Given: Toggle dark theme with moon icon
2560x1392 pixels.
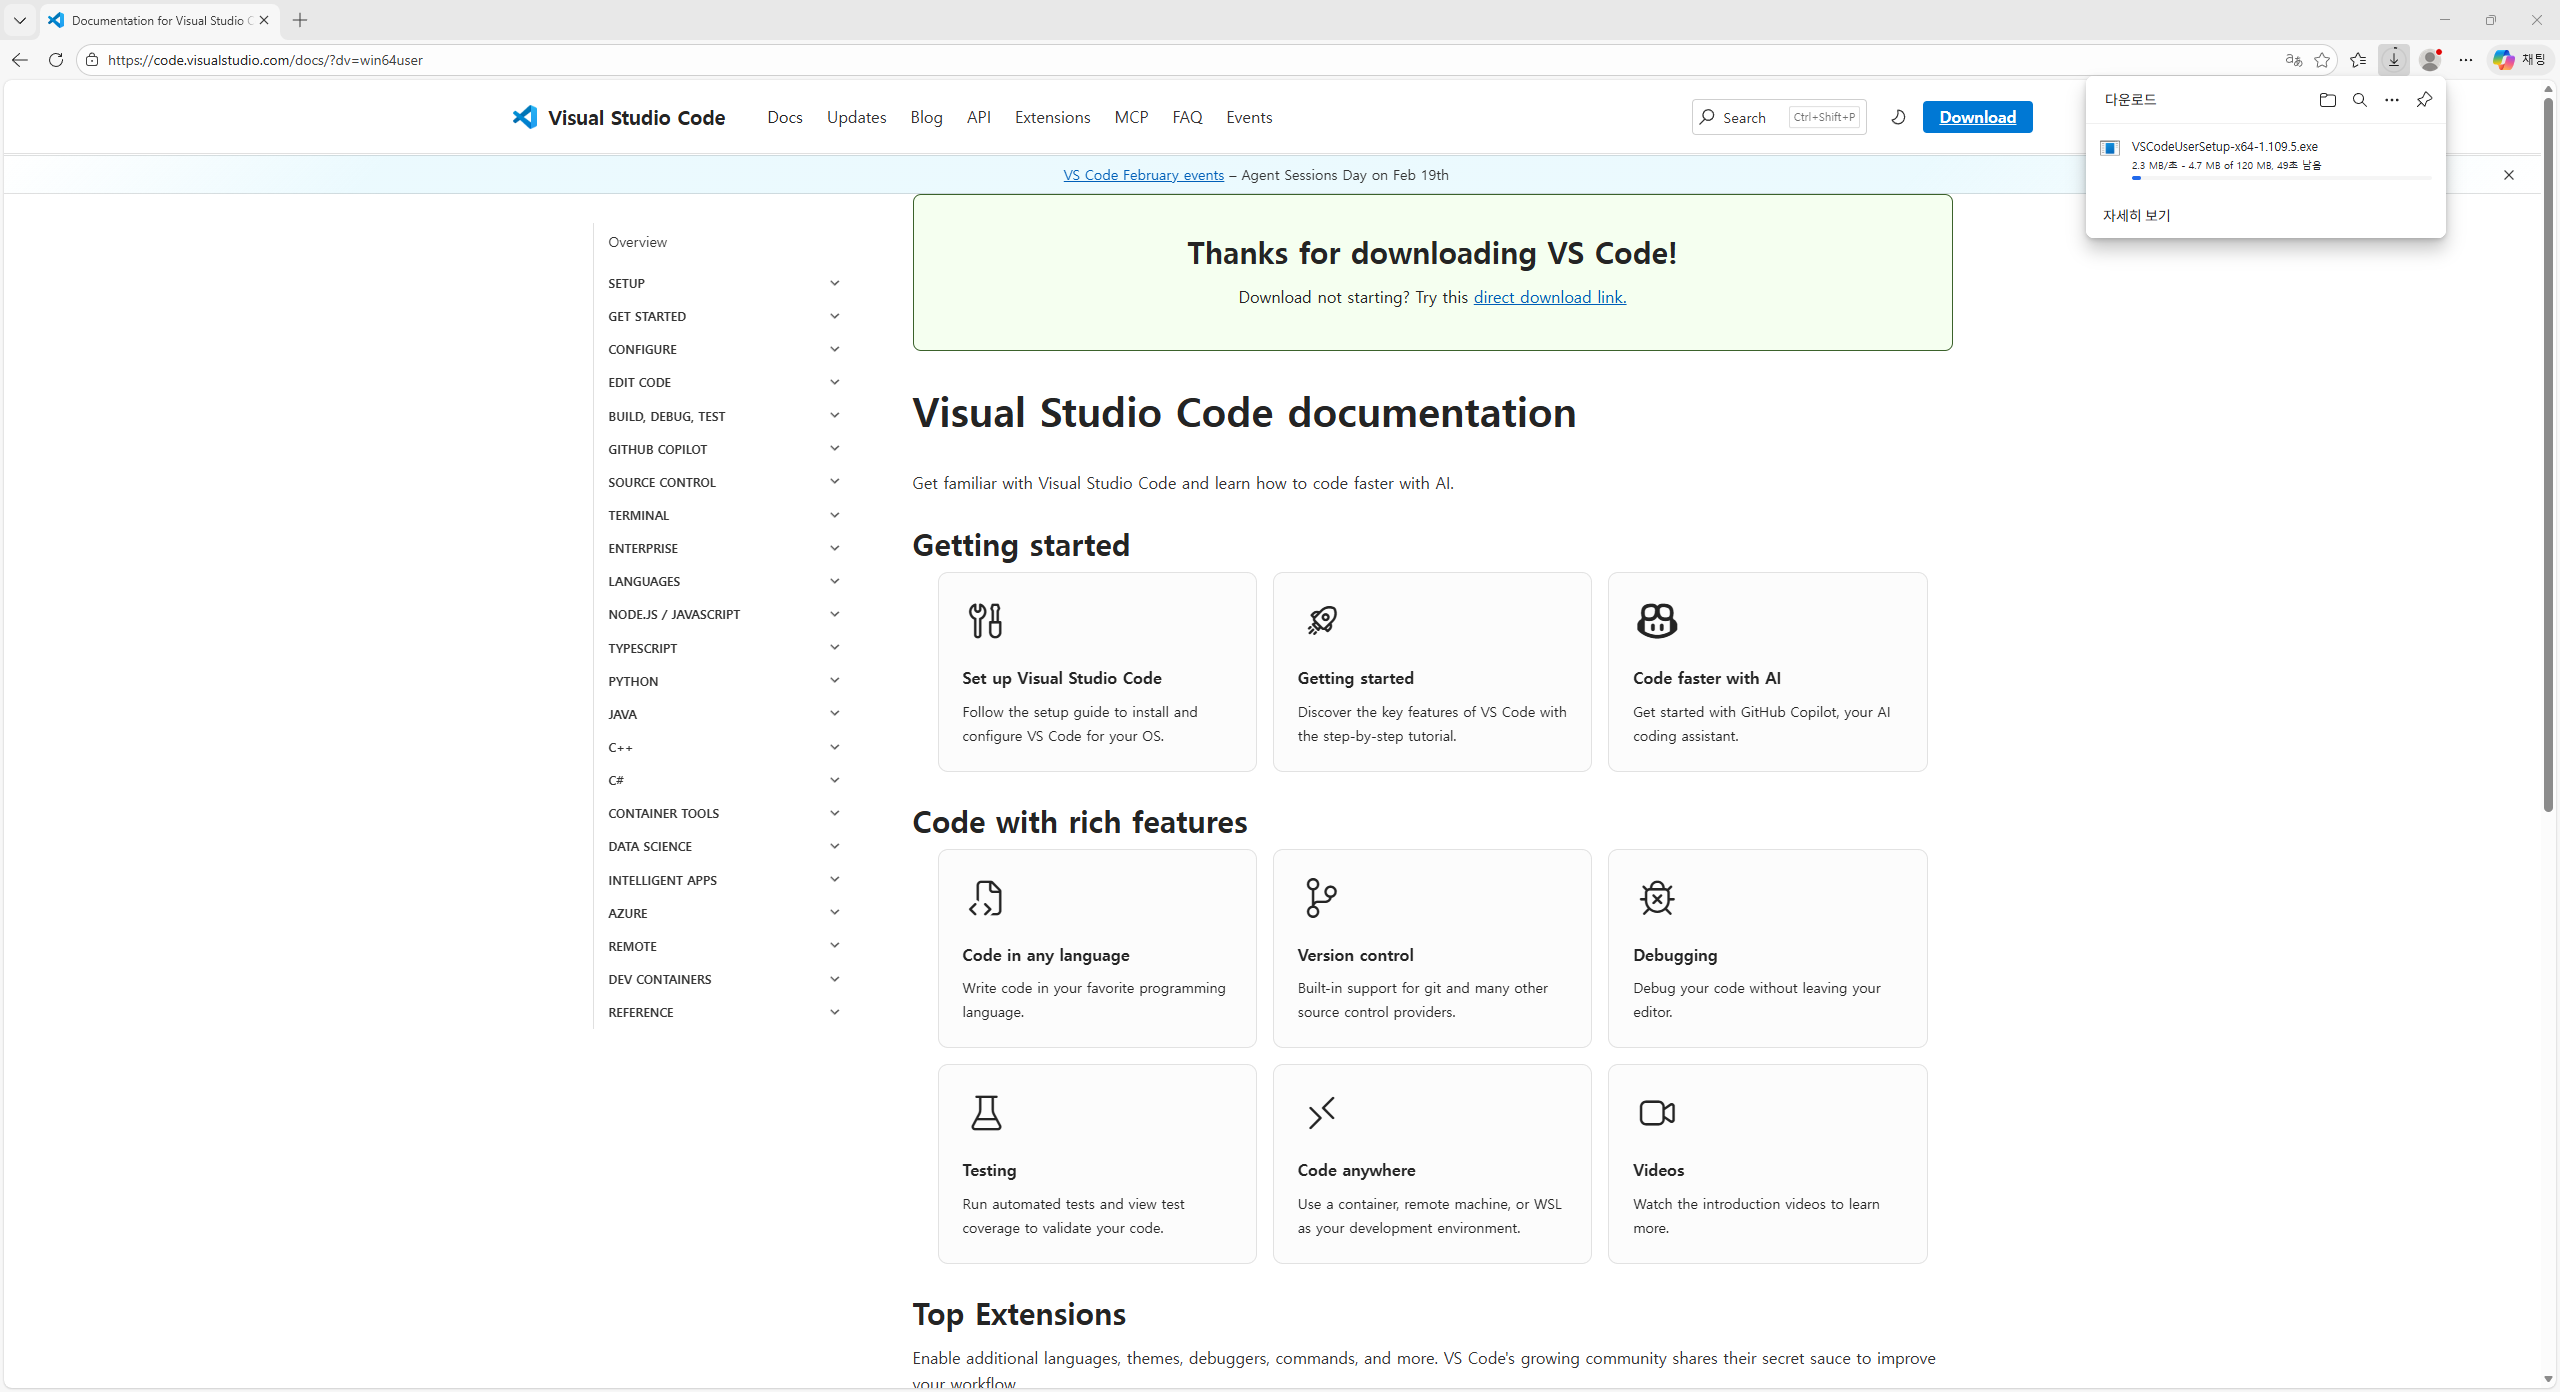Looking at the screenshot, I should (1898, 117).
